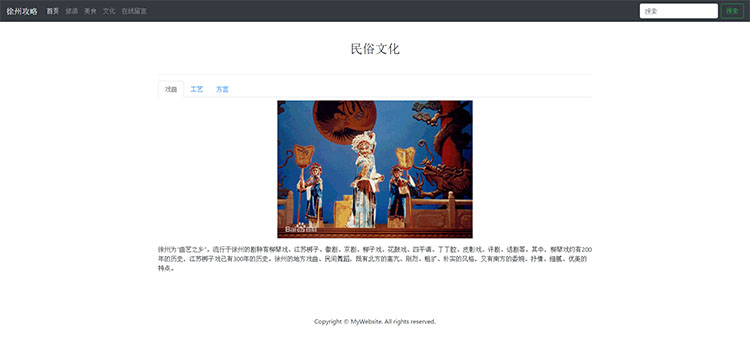Image resolution: width=750 pixels, height=360 pixels.
Task: Select 文化 in the top navbar
Action: click(109, 11)
